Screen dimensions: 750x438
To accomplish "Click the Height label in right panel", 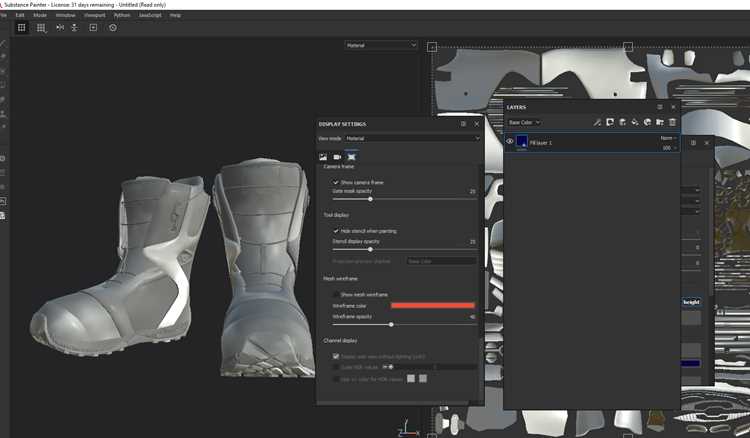I will pos(691,302).
